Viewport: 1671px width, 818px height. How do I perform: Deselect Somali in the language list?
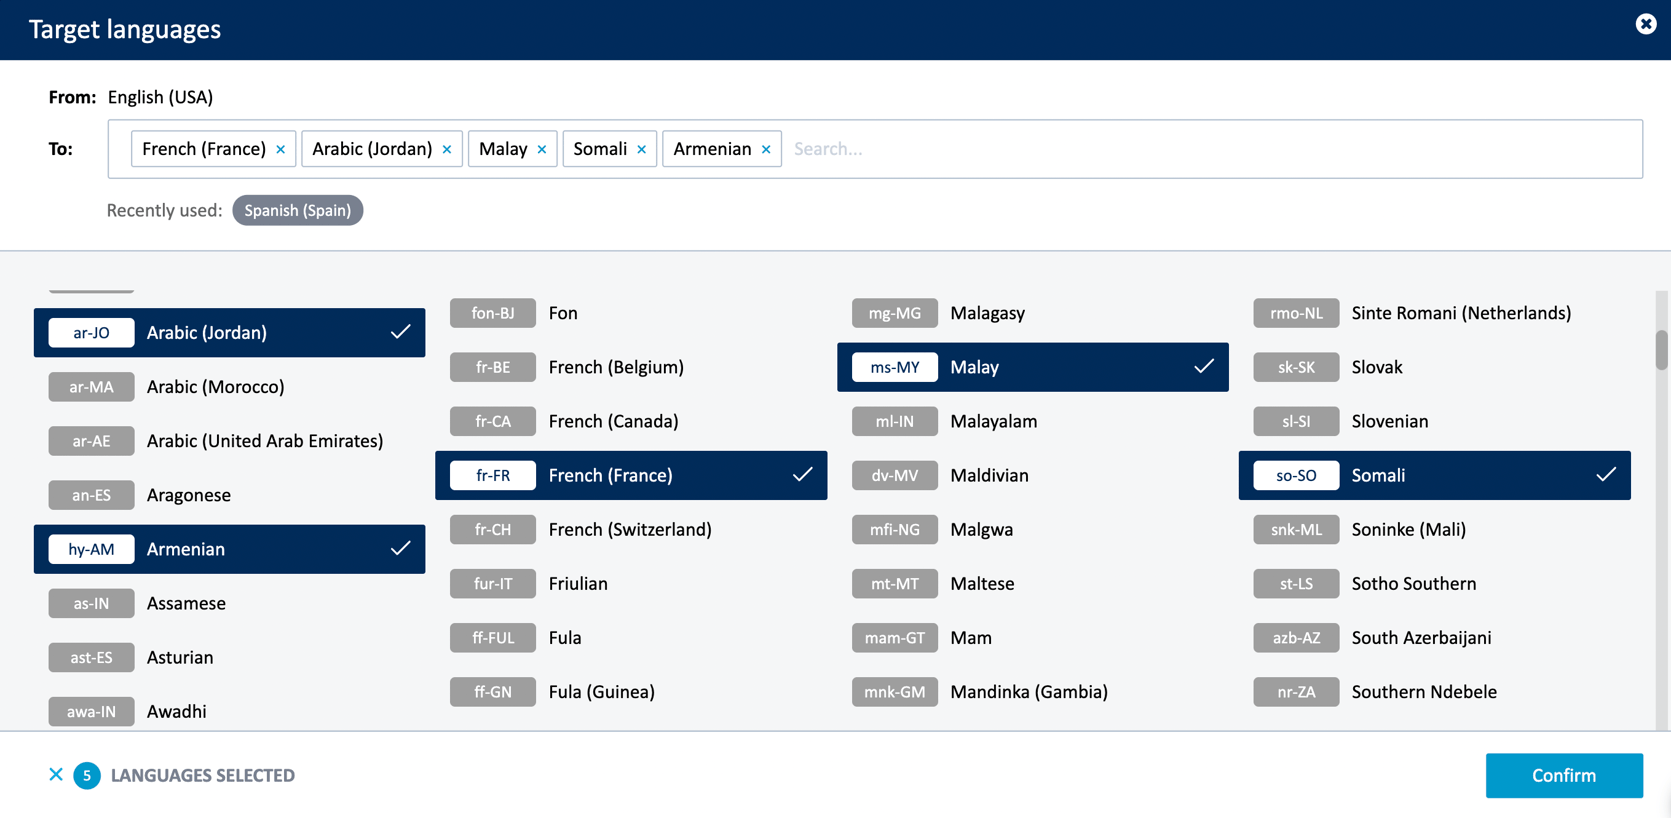tap(1434, 475)
